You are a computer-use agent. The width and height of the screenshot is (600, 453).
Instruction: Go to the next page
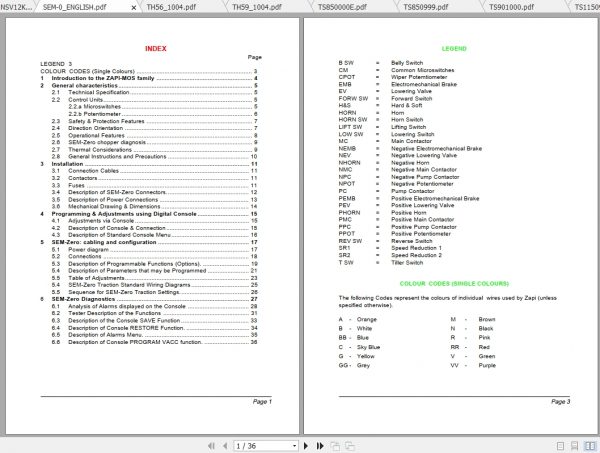tap(306, 446)
